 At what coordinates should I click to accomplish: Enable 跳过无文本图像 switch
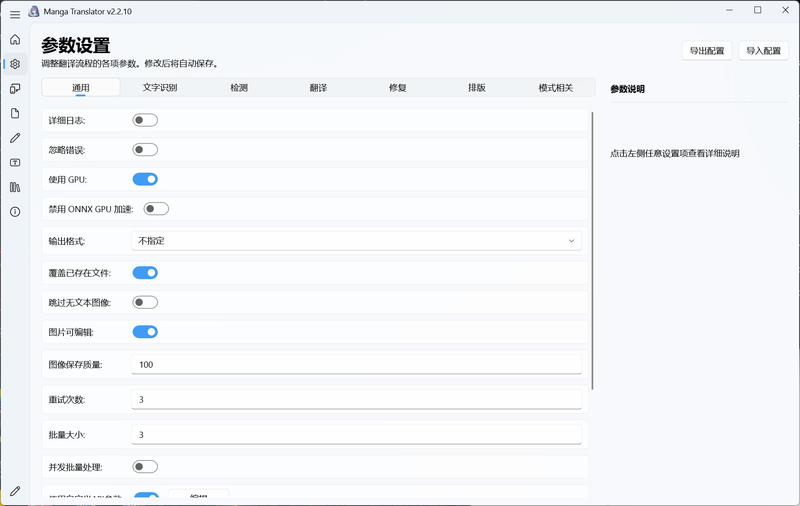point(145,302)
